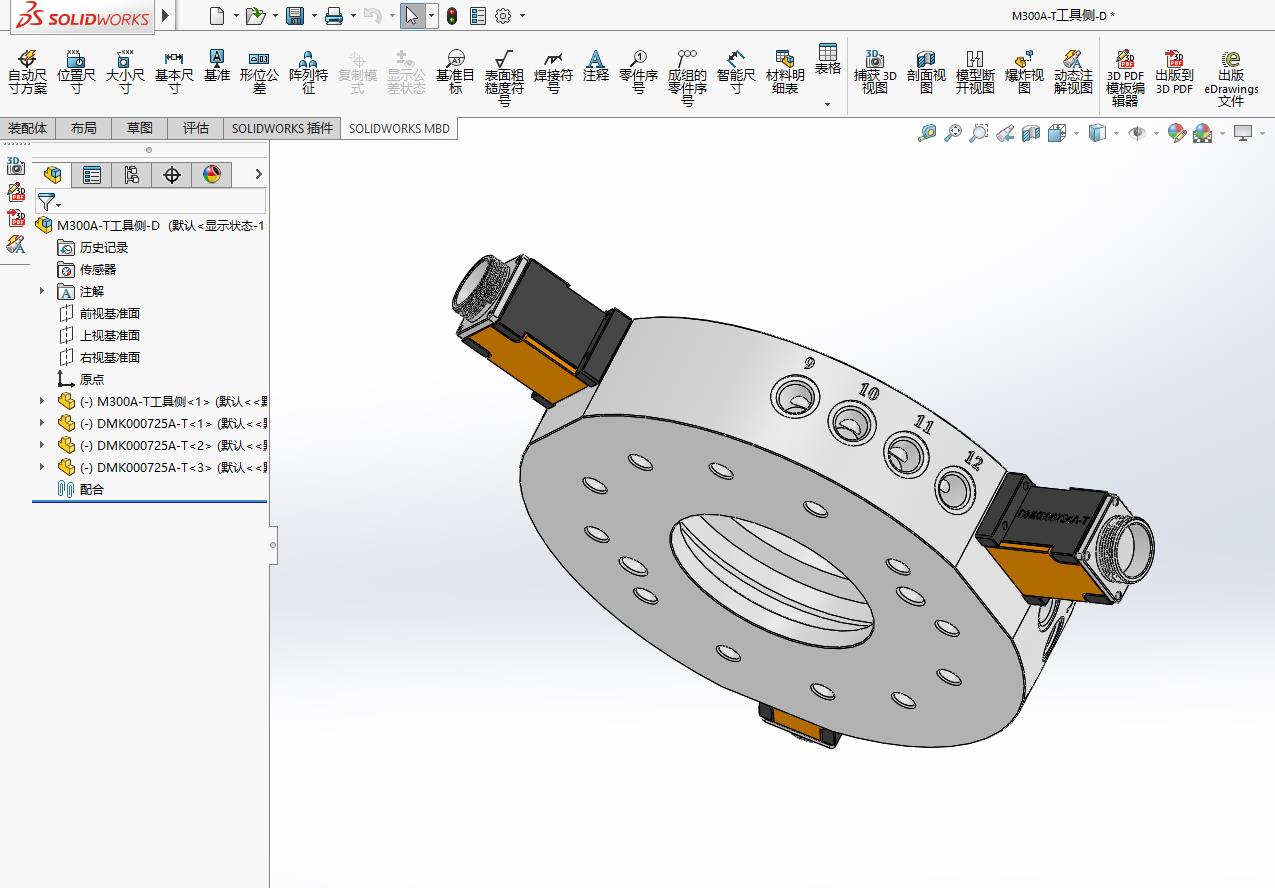Open the FeatureManager design tree tab

52,175
